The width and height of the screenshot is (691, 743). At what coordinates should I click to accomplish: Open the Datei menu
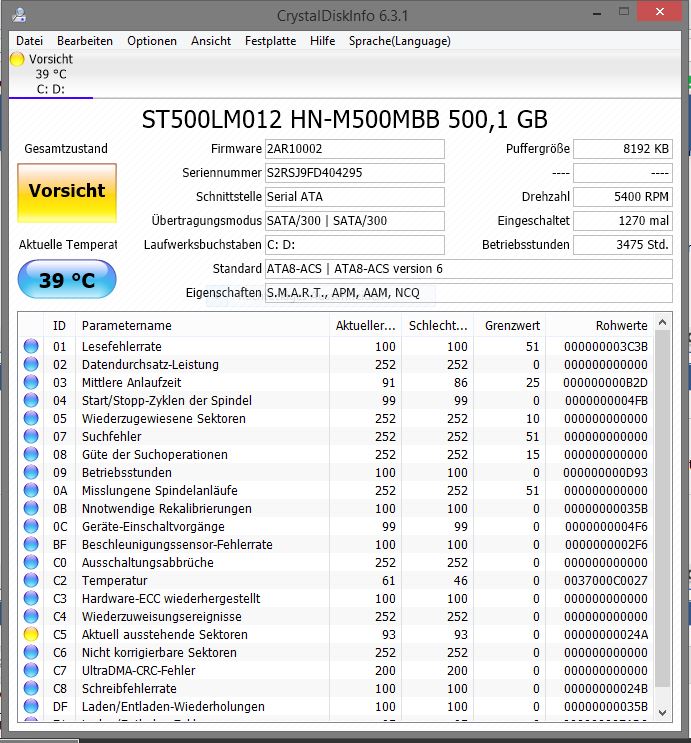29,41
